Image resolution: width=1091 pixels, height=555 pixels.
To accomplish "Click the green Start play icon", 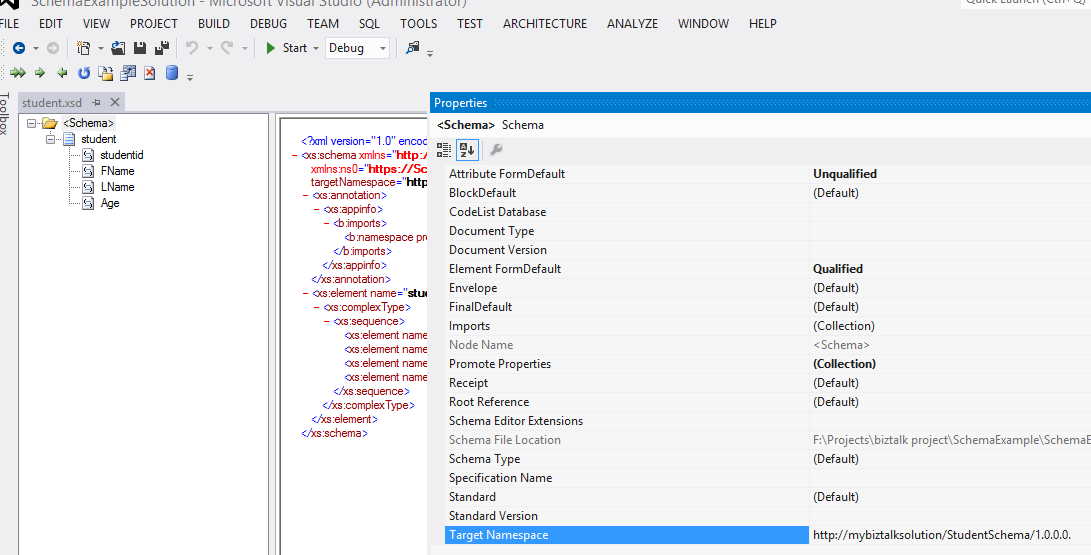I will pyautogui.click(x=271, y=48).
